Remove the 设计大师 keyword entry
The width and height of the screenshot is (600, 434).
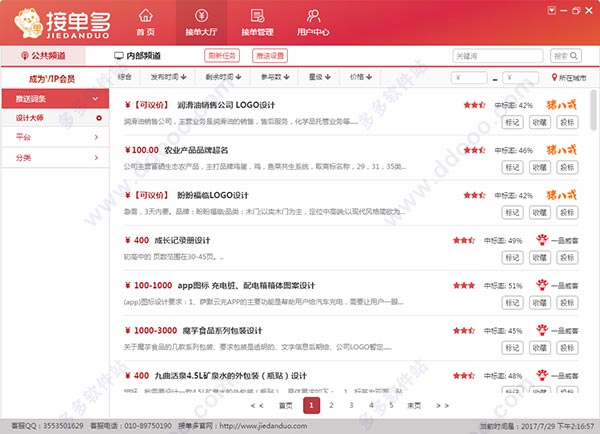point(99,118)
